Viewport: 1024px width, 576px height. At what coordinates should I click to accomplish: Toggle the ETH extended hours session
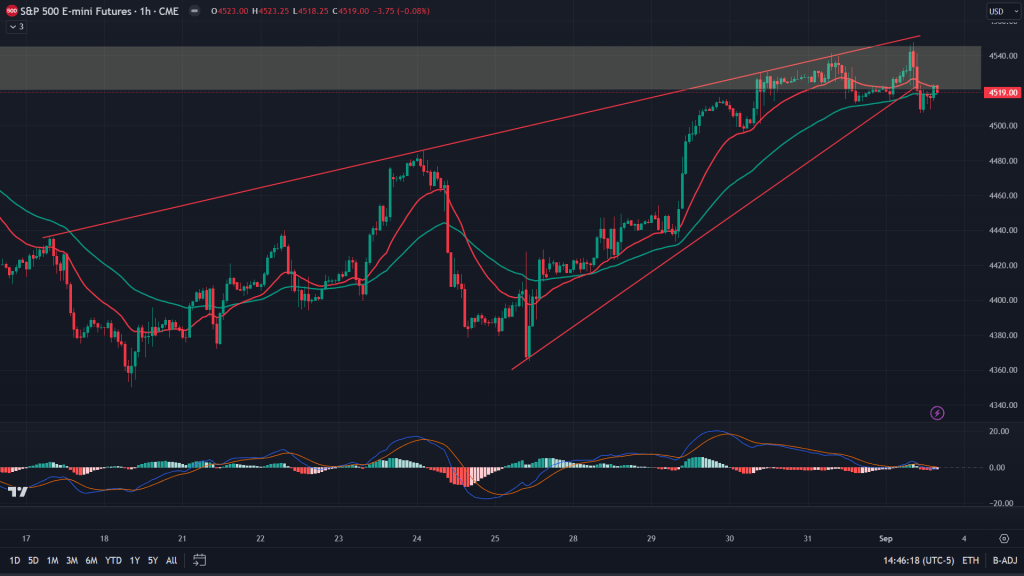(970, 560)
